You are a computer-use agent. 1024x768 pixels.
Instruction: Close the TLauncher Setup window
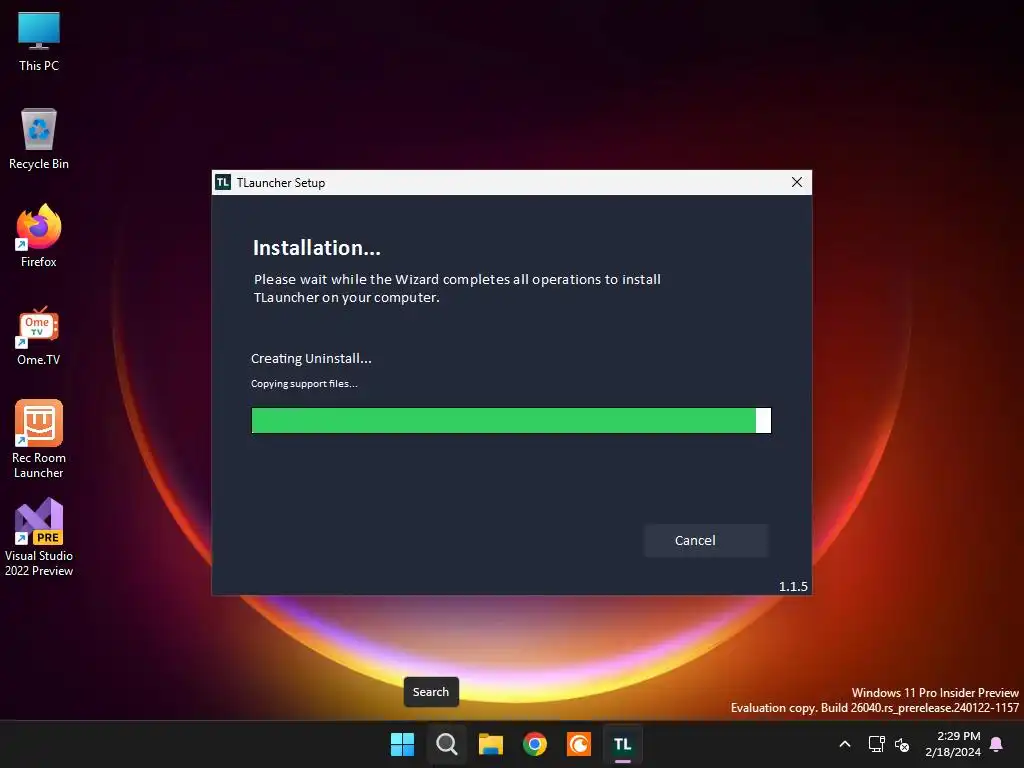[x=796, y=182]
